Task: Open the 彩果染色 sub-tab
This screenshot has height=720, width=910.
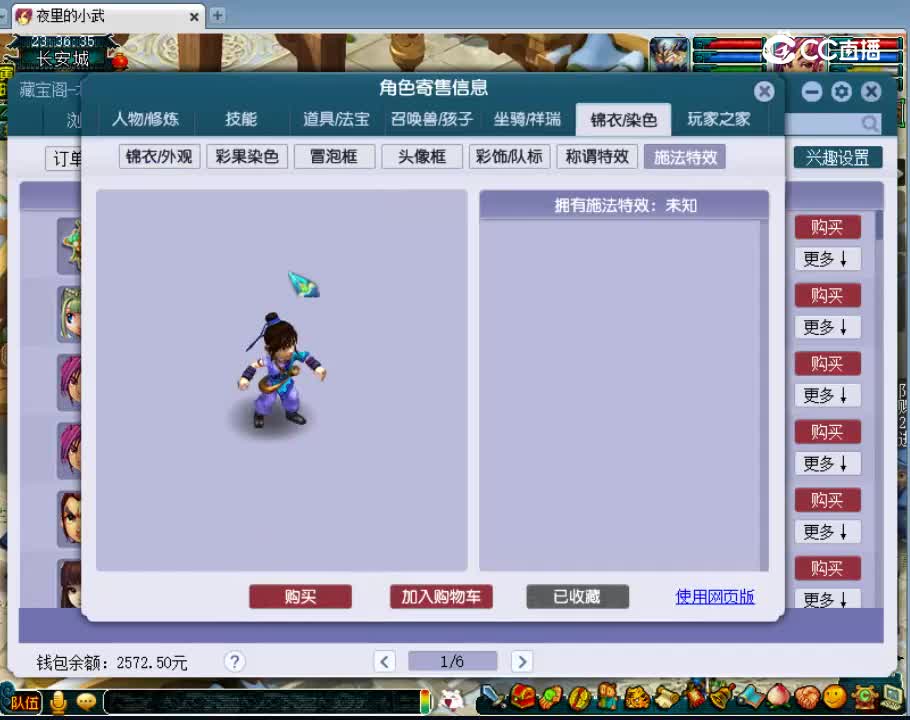Action: pyautogui.click(x=247, y=157)
